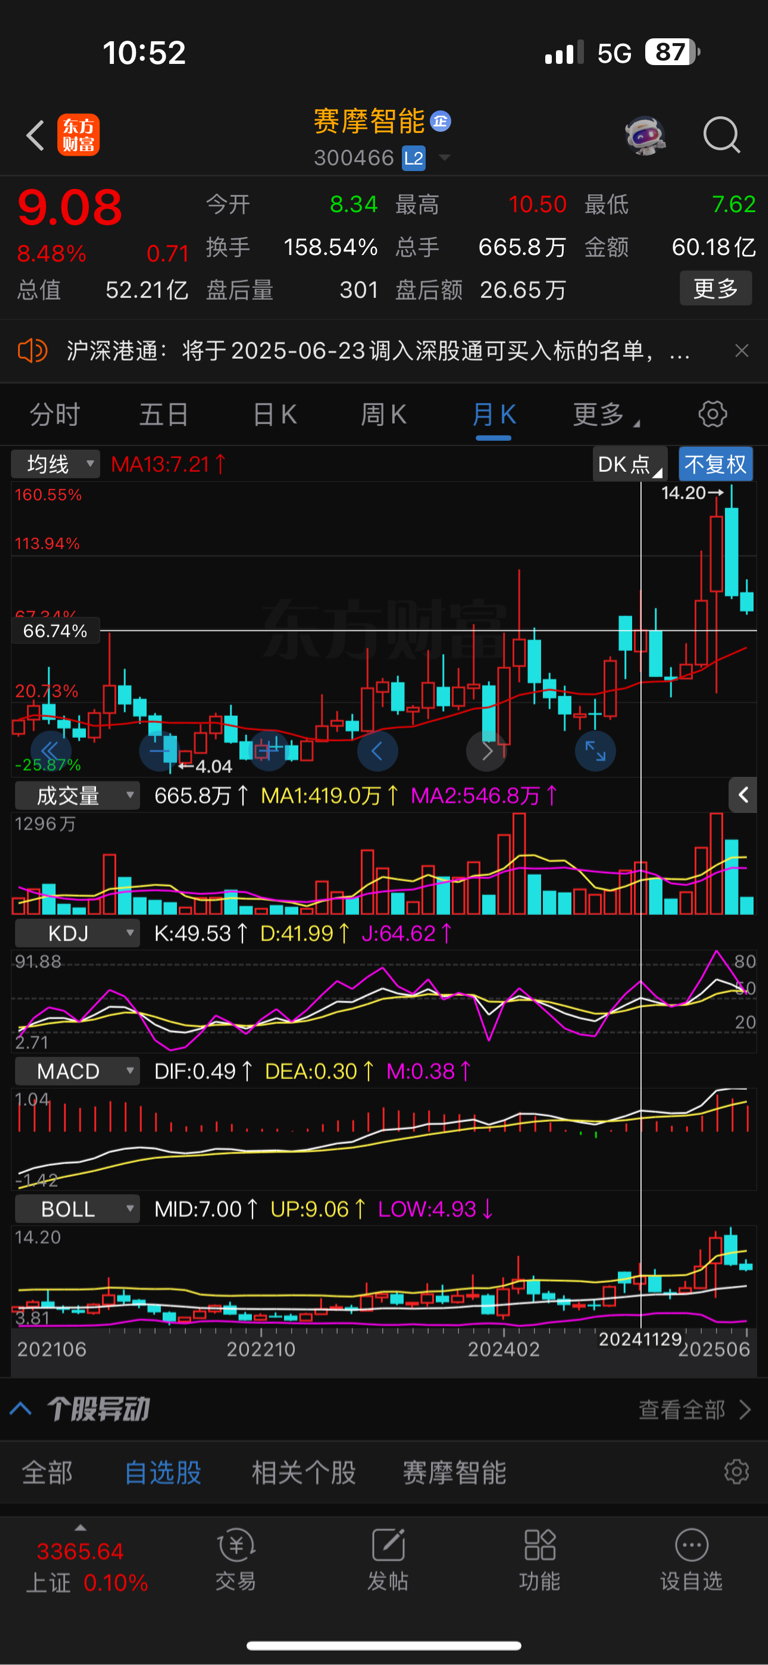Tap the L2 level badge
The height and width of the screenshot is (1665, 768).
(x=413, y=158)
